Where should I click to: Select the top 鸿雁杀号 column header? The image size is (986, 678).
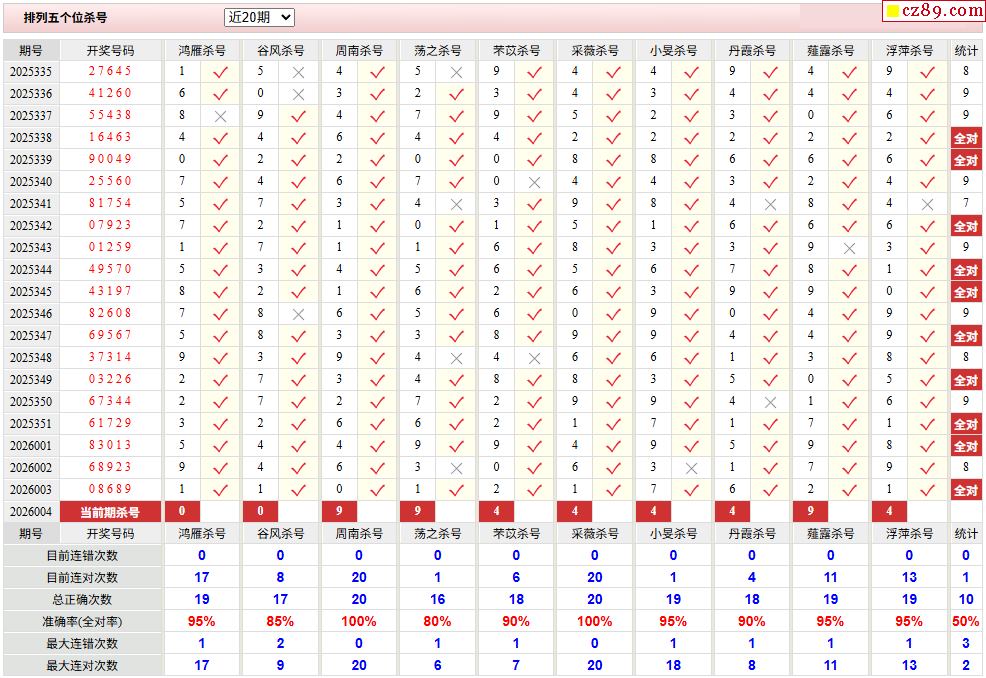[202, 50]
